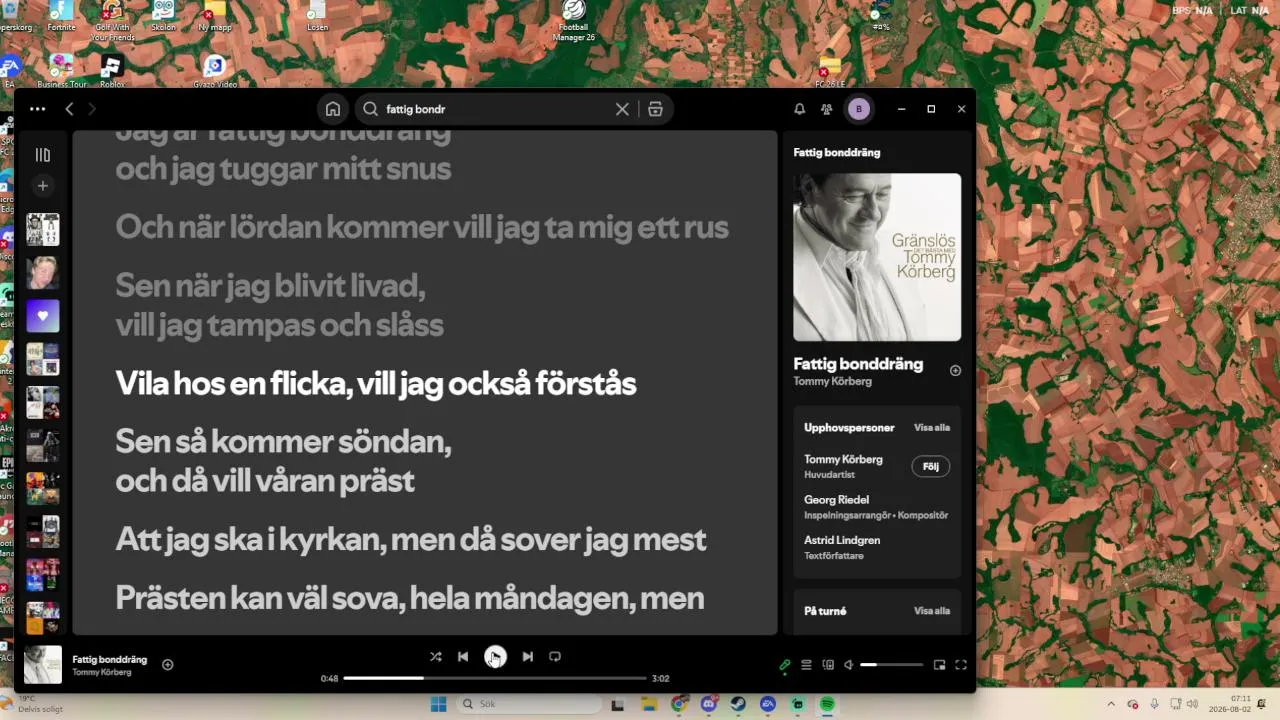Jump to lyric "Sen så kommer söndan"
This screenshot has width=1280, height=720.
(x=283, y=461)
